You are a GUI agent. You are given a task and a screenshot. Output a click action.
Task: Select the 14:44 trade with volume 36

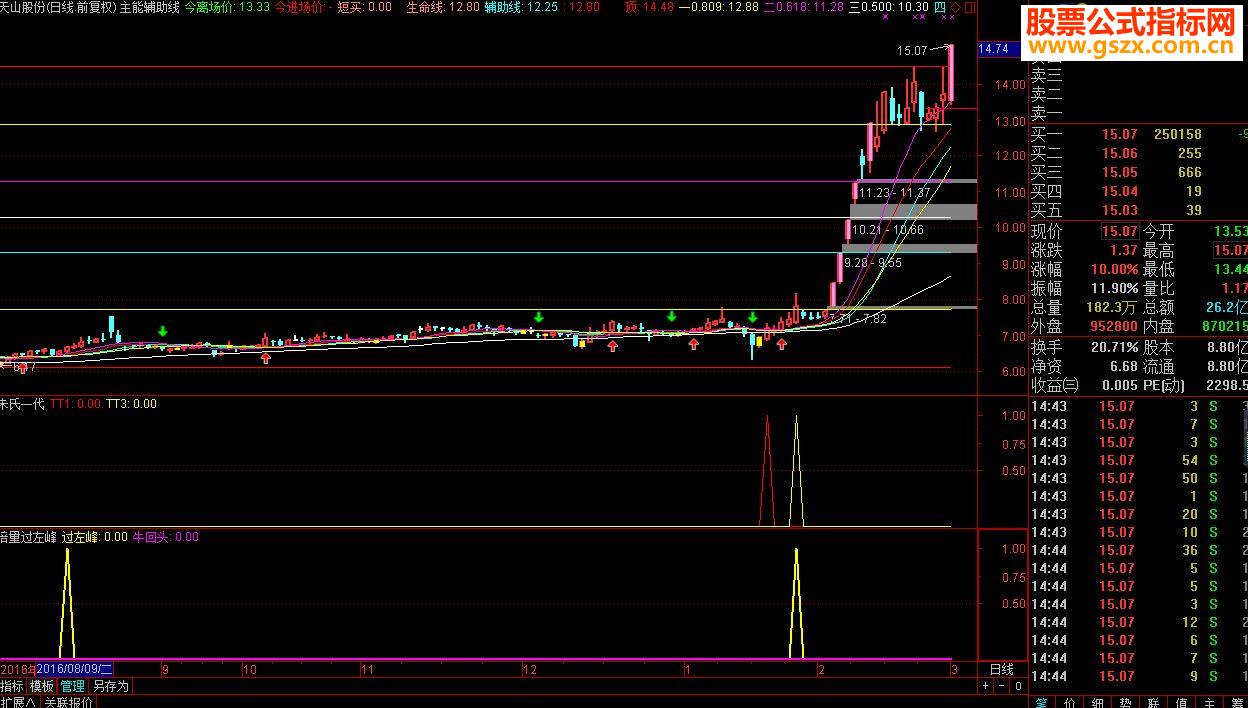pos(1139,550)
